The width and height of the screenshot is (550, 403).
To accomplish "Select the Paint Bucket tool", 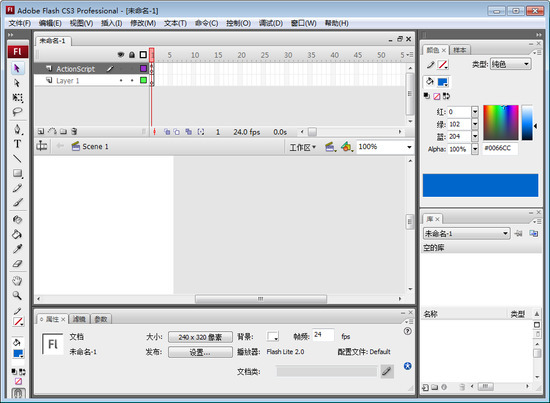I will [17, 234].
